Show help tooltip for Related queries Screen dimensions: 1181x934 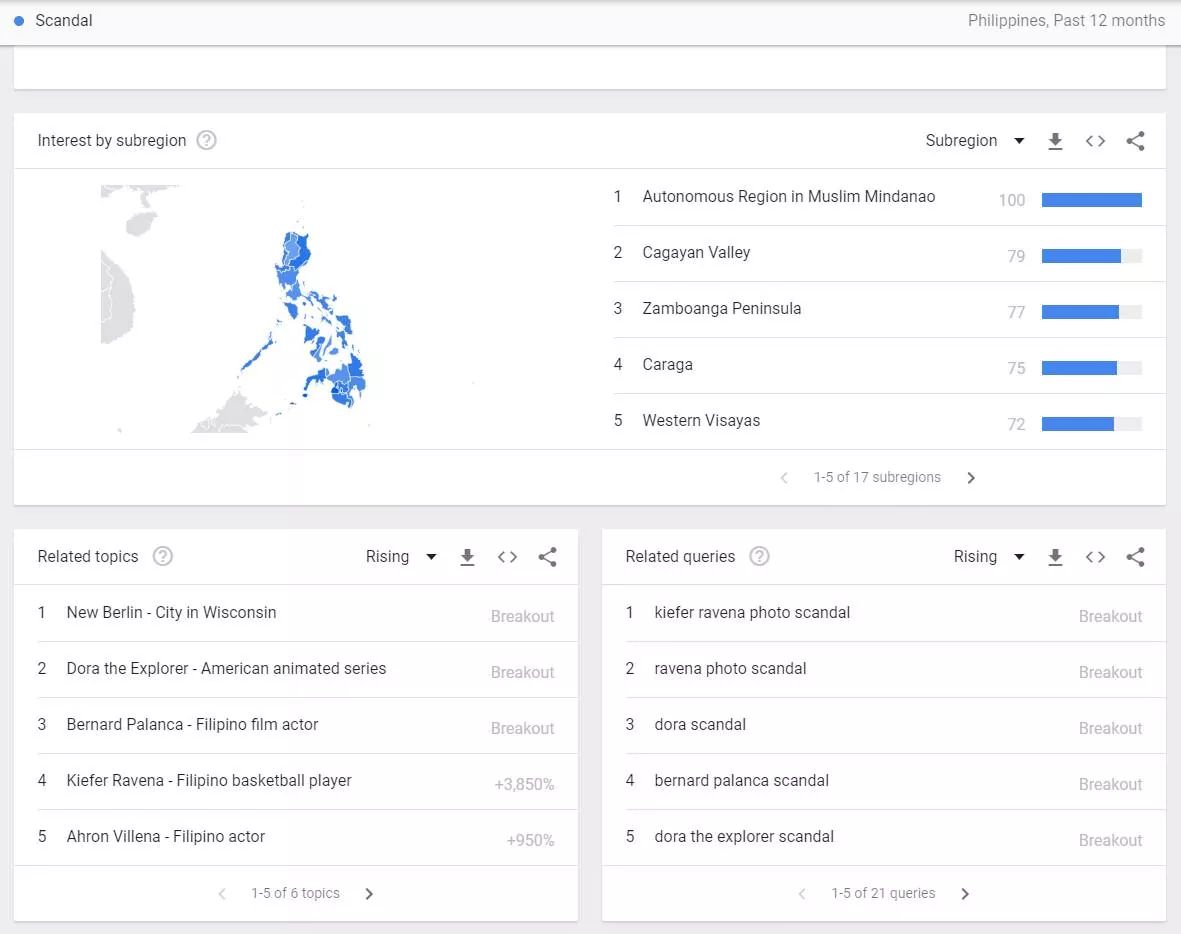coord(759,557)
